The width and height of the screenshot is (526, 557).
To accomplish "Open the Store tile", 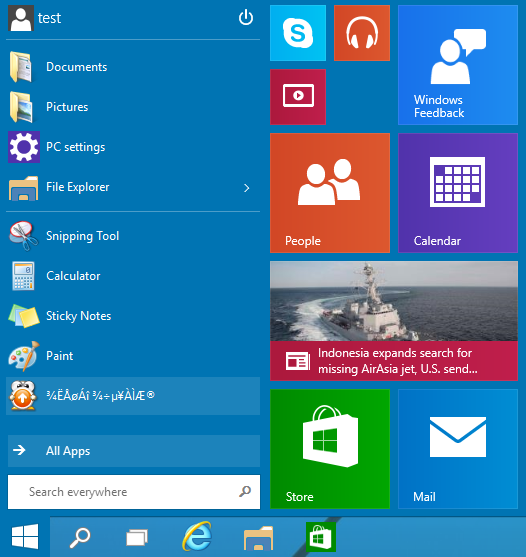I will coord(330,449).
